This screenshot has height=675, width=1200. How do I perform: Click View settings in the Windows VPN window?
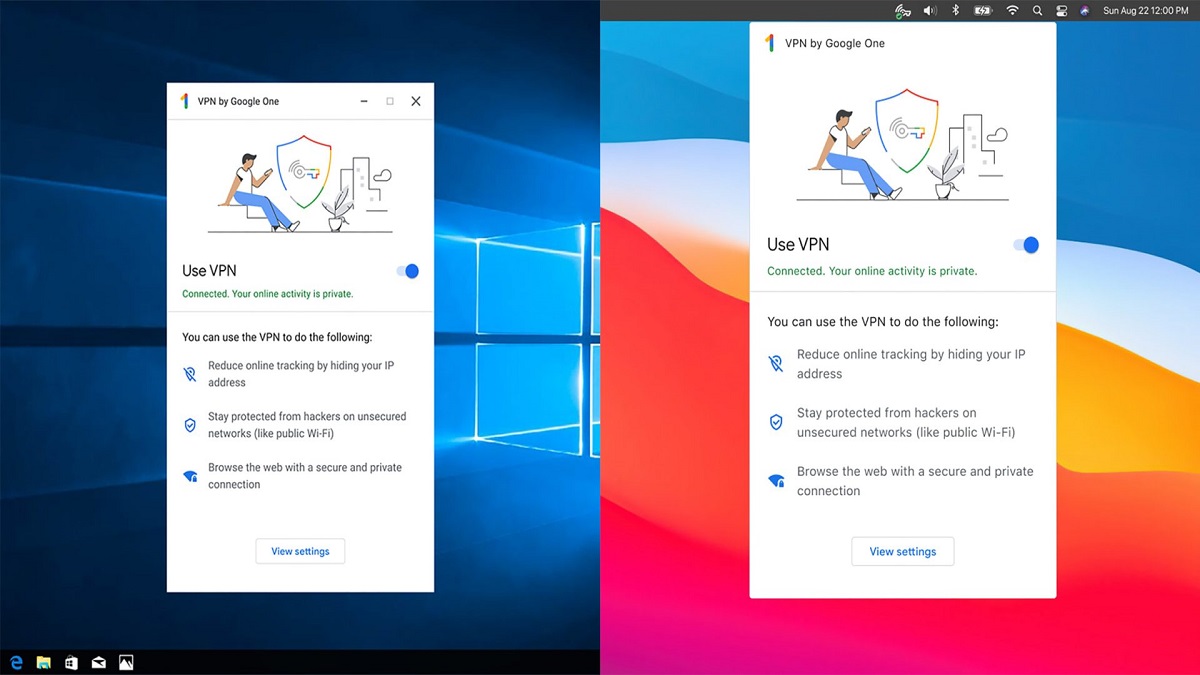point(300,551)
